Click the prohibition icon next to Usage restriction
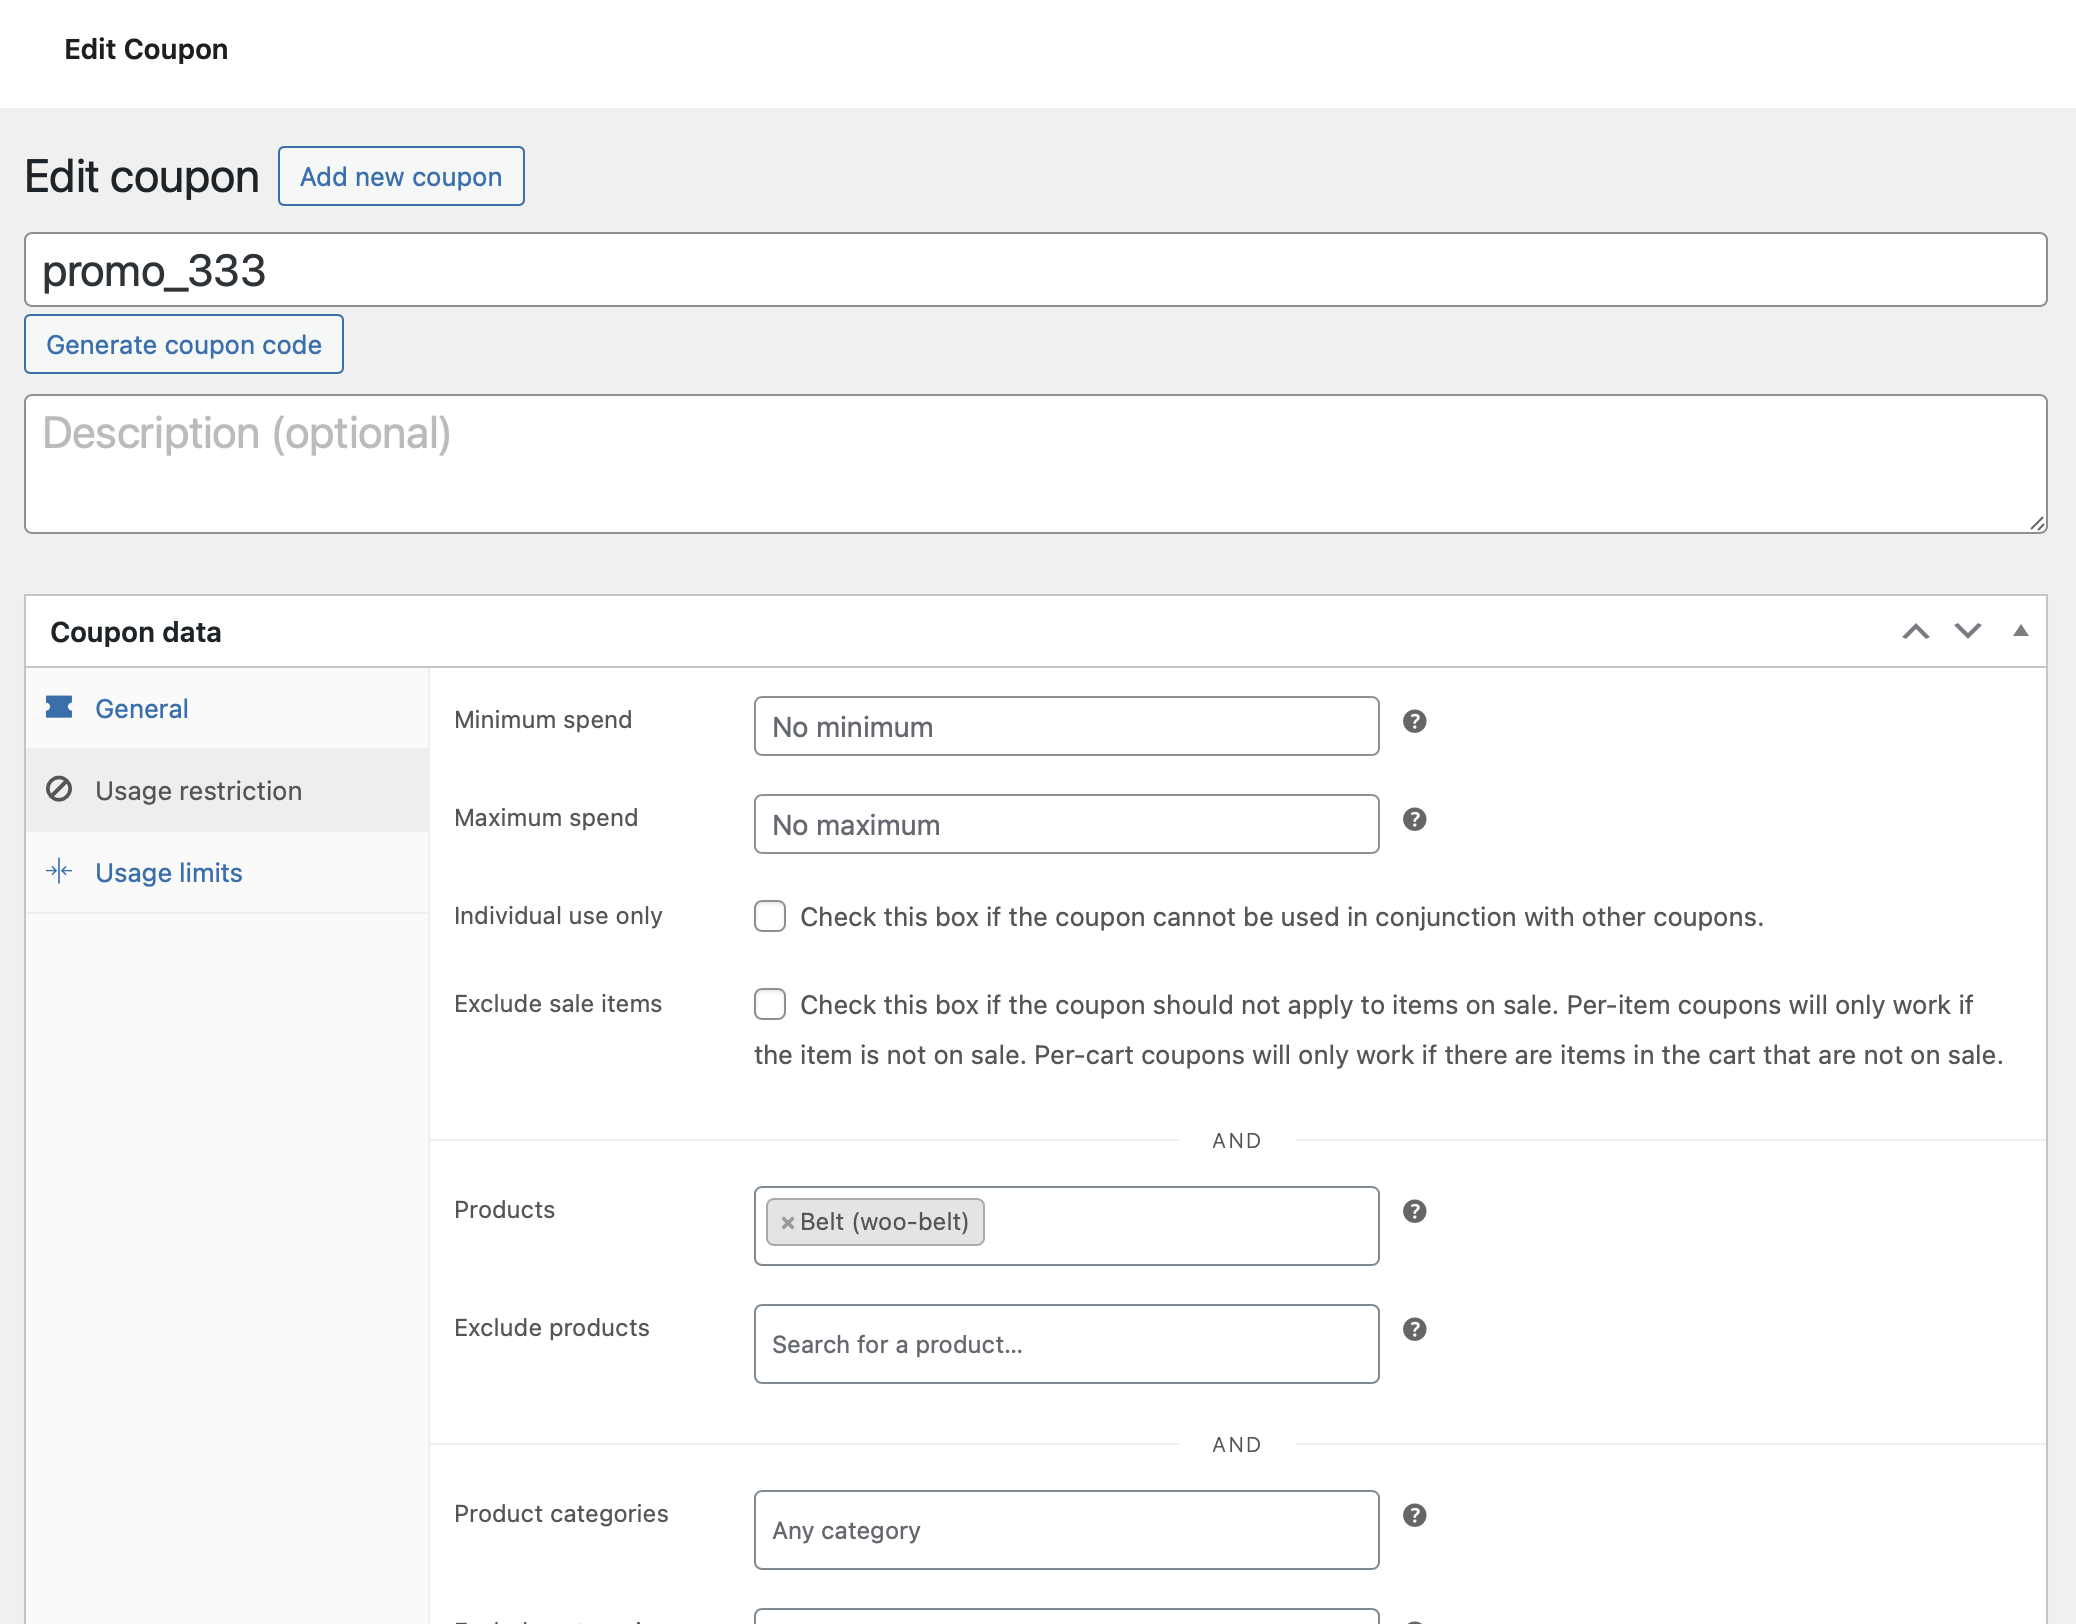 pyautogui.click(x=60, y=789)
